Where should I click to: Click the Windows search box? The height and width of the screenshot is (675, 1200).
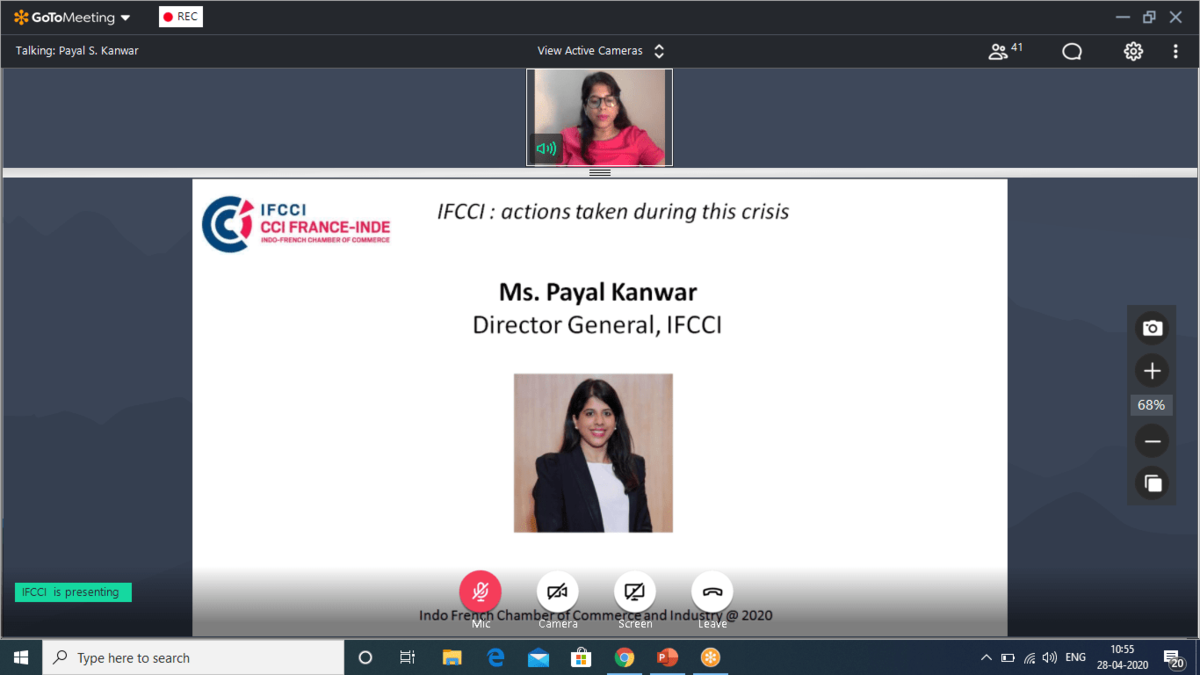point(195,658)
